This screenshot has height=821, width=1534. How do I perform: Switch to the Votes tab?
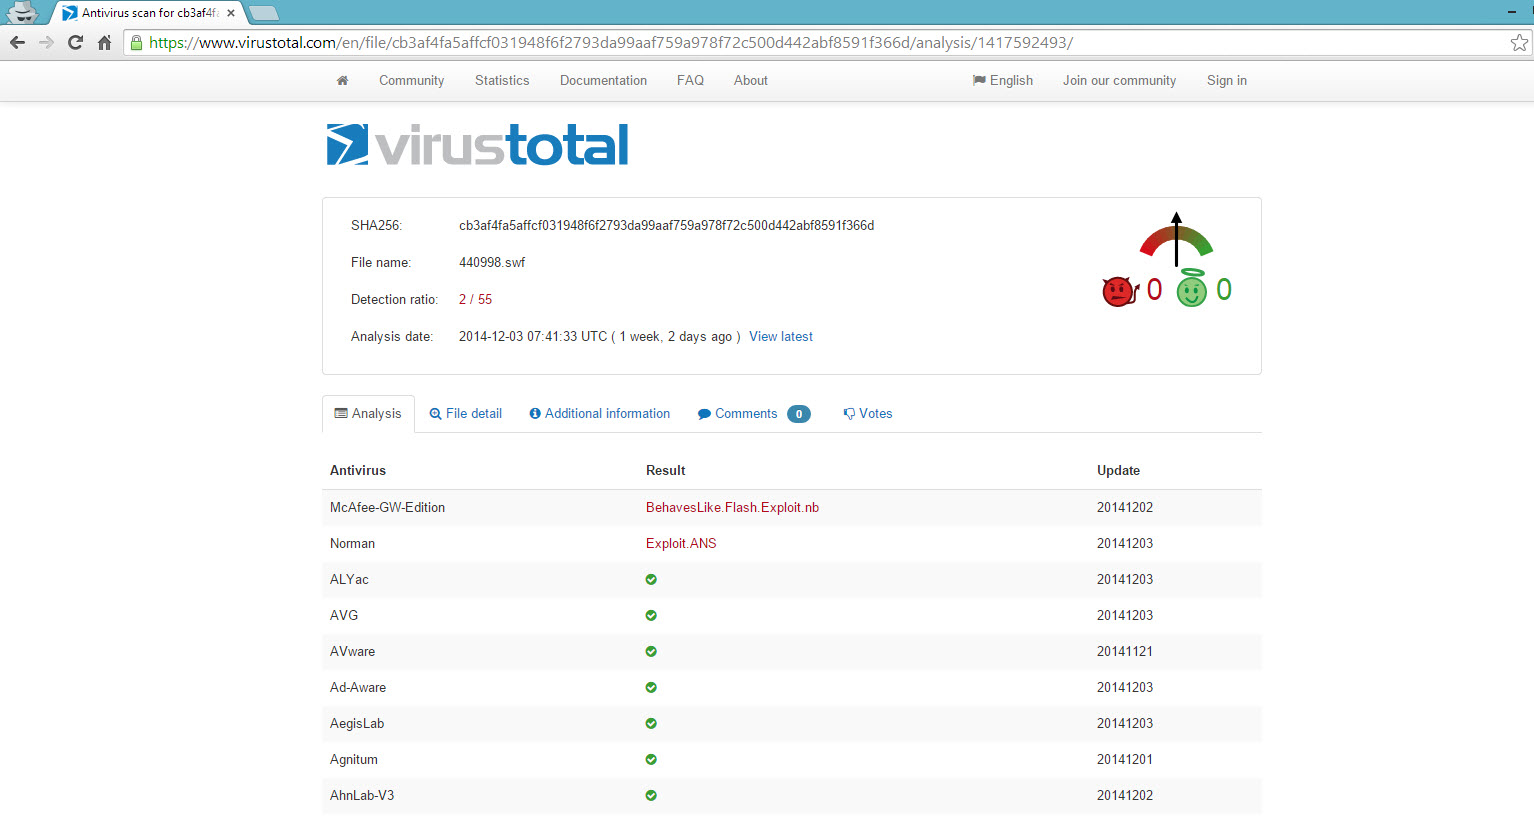(x=868, y=413)
